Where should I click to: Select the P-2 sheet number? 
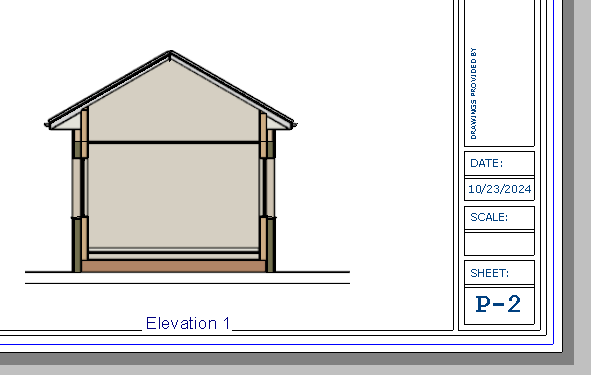(499, 304)
